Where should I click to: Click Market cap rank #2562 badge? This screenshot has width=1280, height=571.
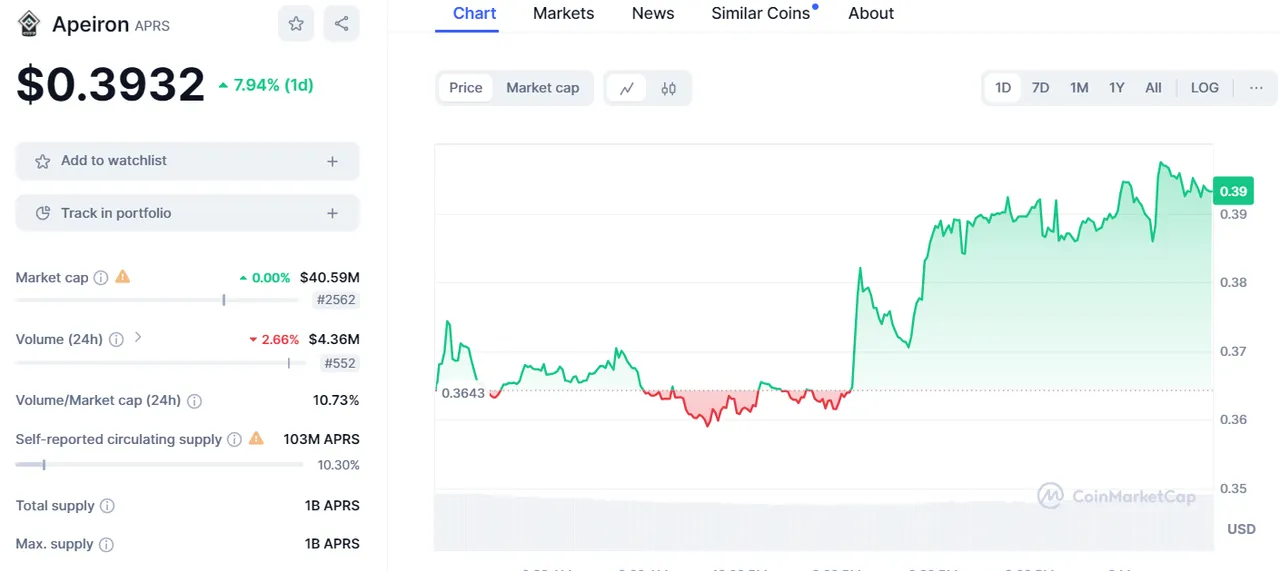tap(336, 300)
